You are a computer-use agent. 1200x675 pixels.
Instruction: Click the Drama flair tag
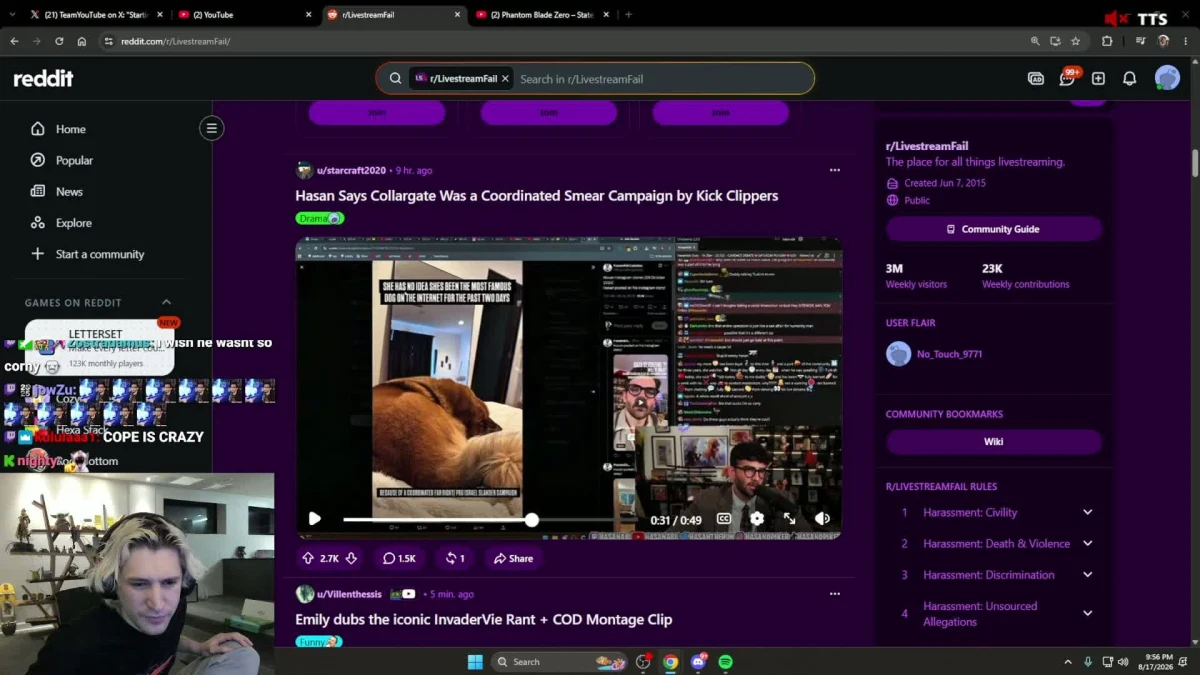pos(320,218)
